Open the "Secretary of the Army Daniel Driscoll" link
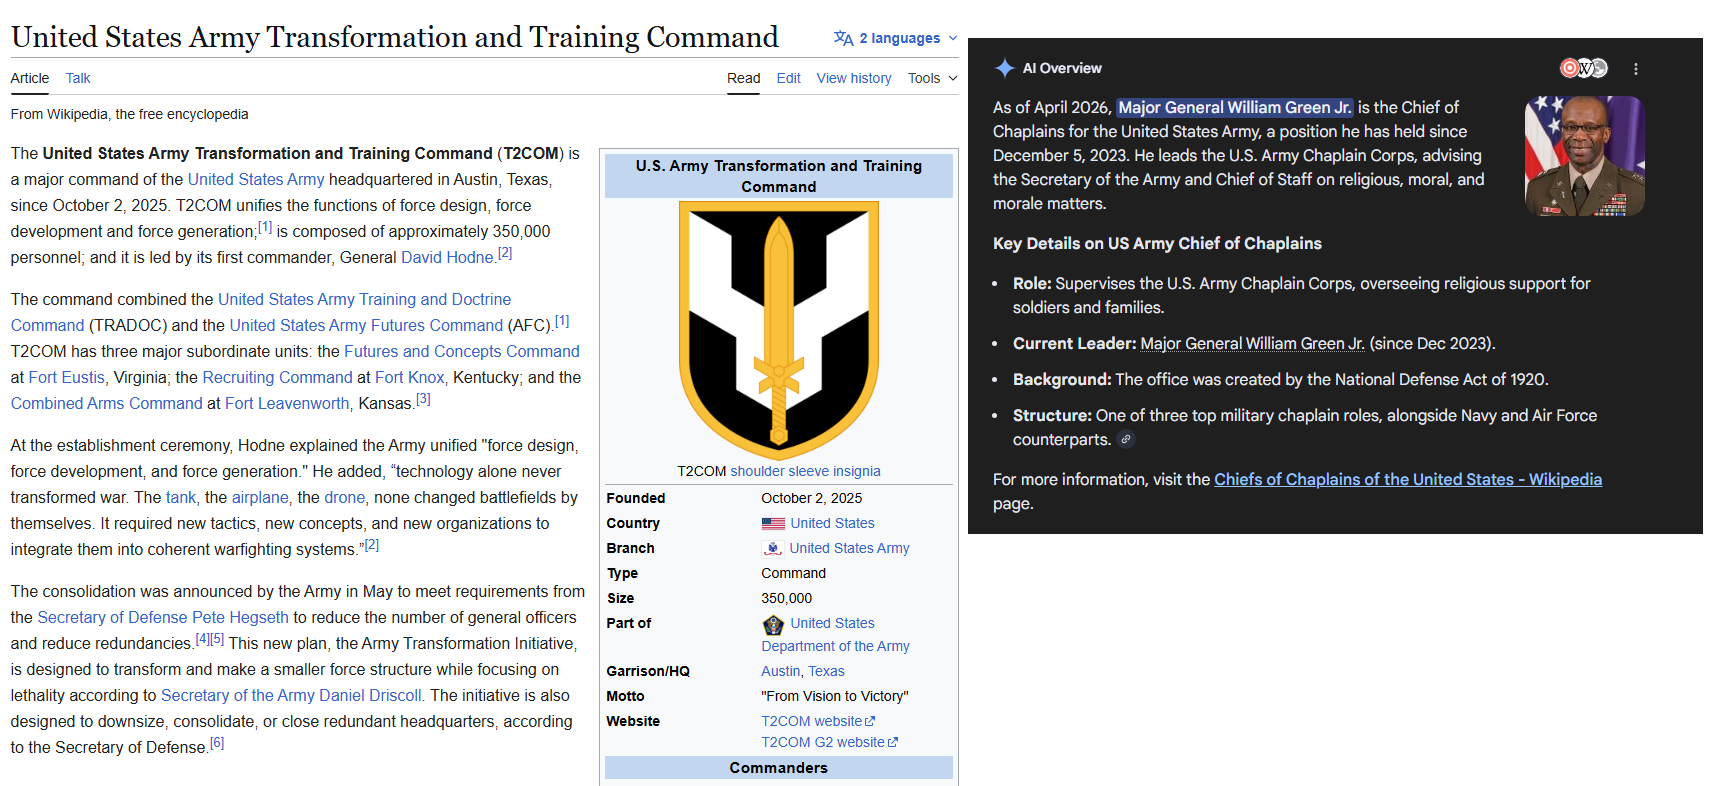 coord(292,695)
